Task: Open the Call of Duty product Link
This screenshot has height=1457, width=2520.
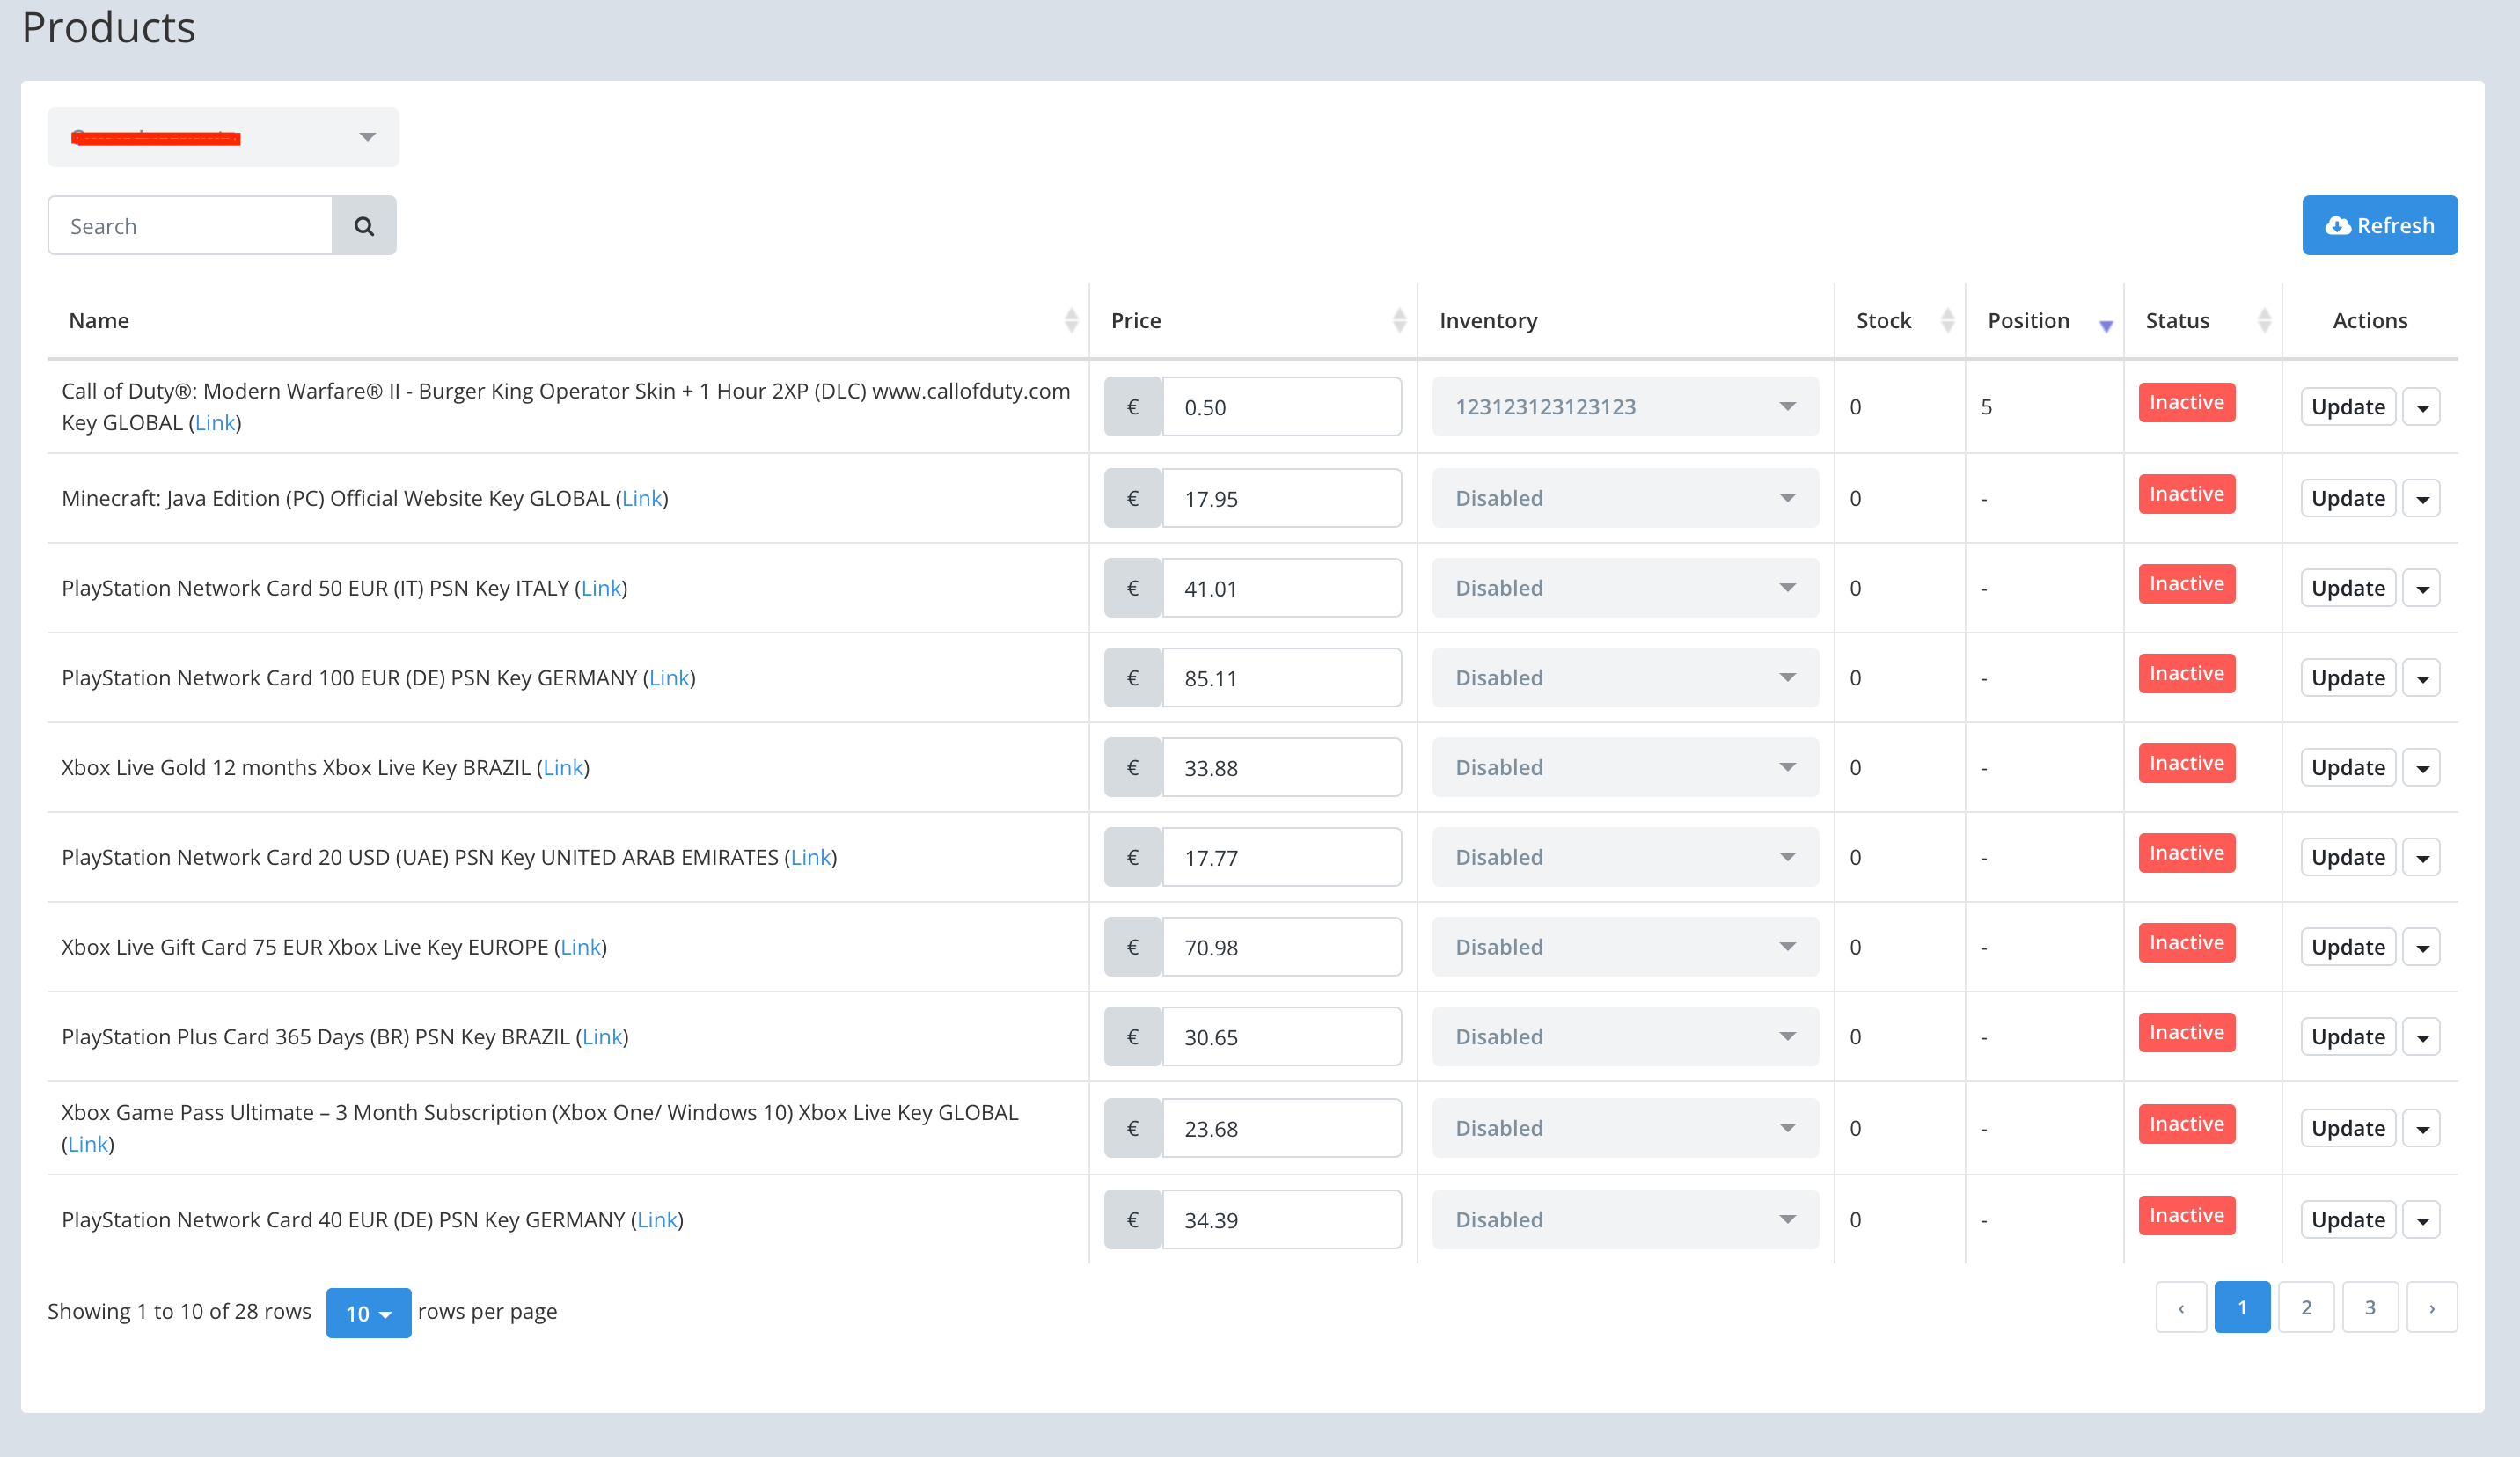Action: 215,423
